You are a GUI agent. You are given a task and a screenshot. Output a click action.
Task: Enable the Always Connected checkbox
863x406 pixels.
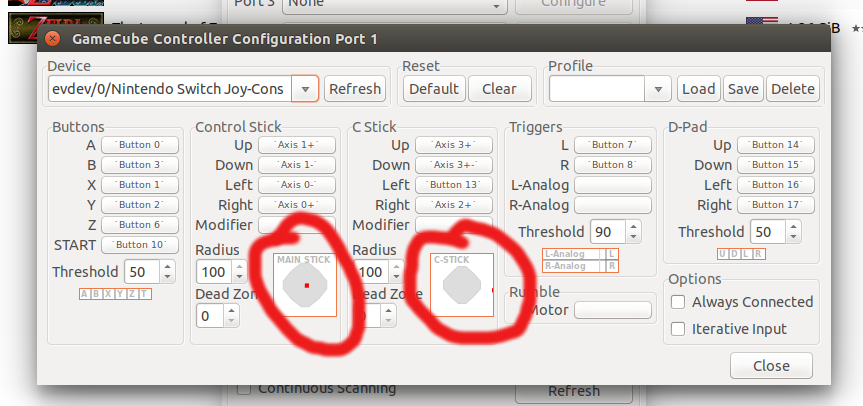[678, 302]
